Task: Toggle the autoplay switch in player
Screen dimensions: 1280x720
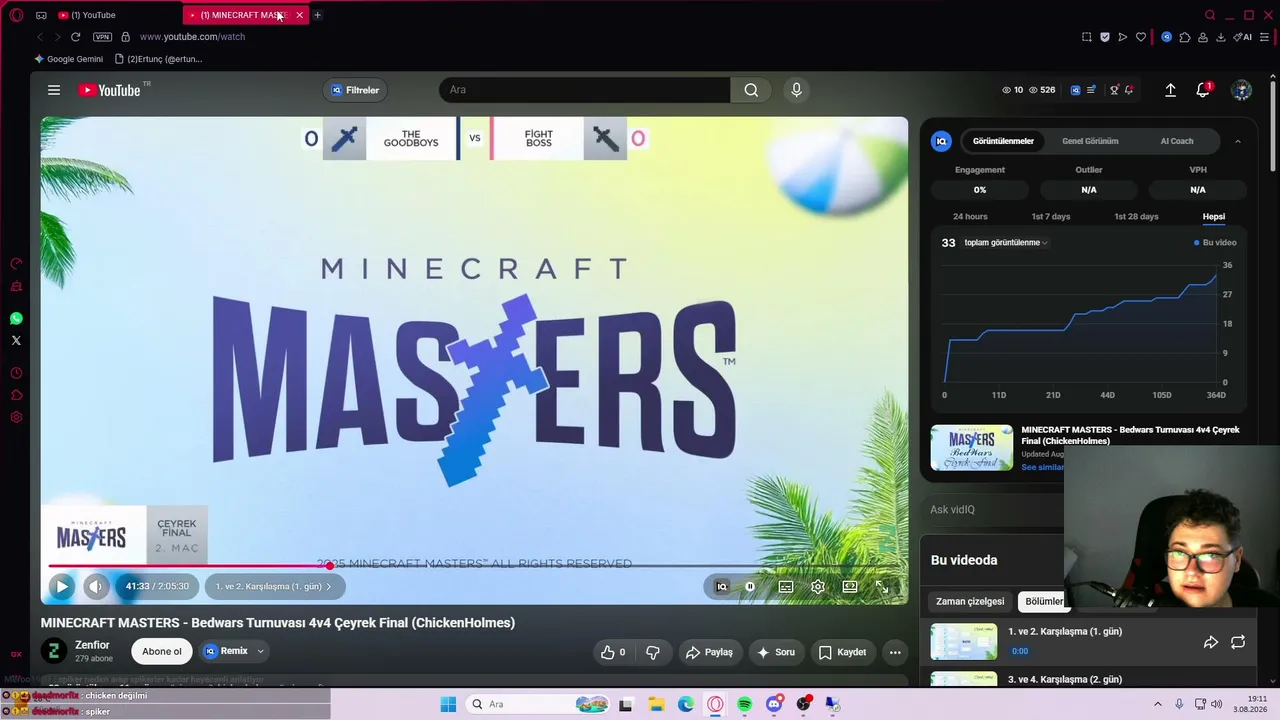Action: pyautogui.click(x=750, y=587)
